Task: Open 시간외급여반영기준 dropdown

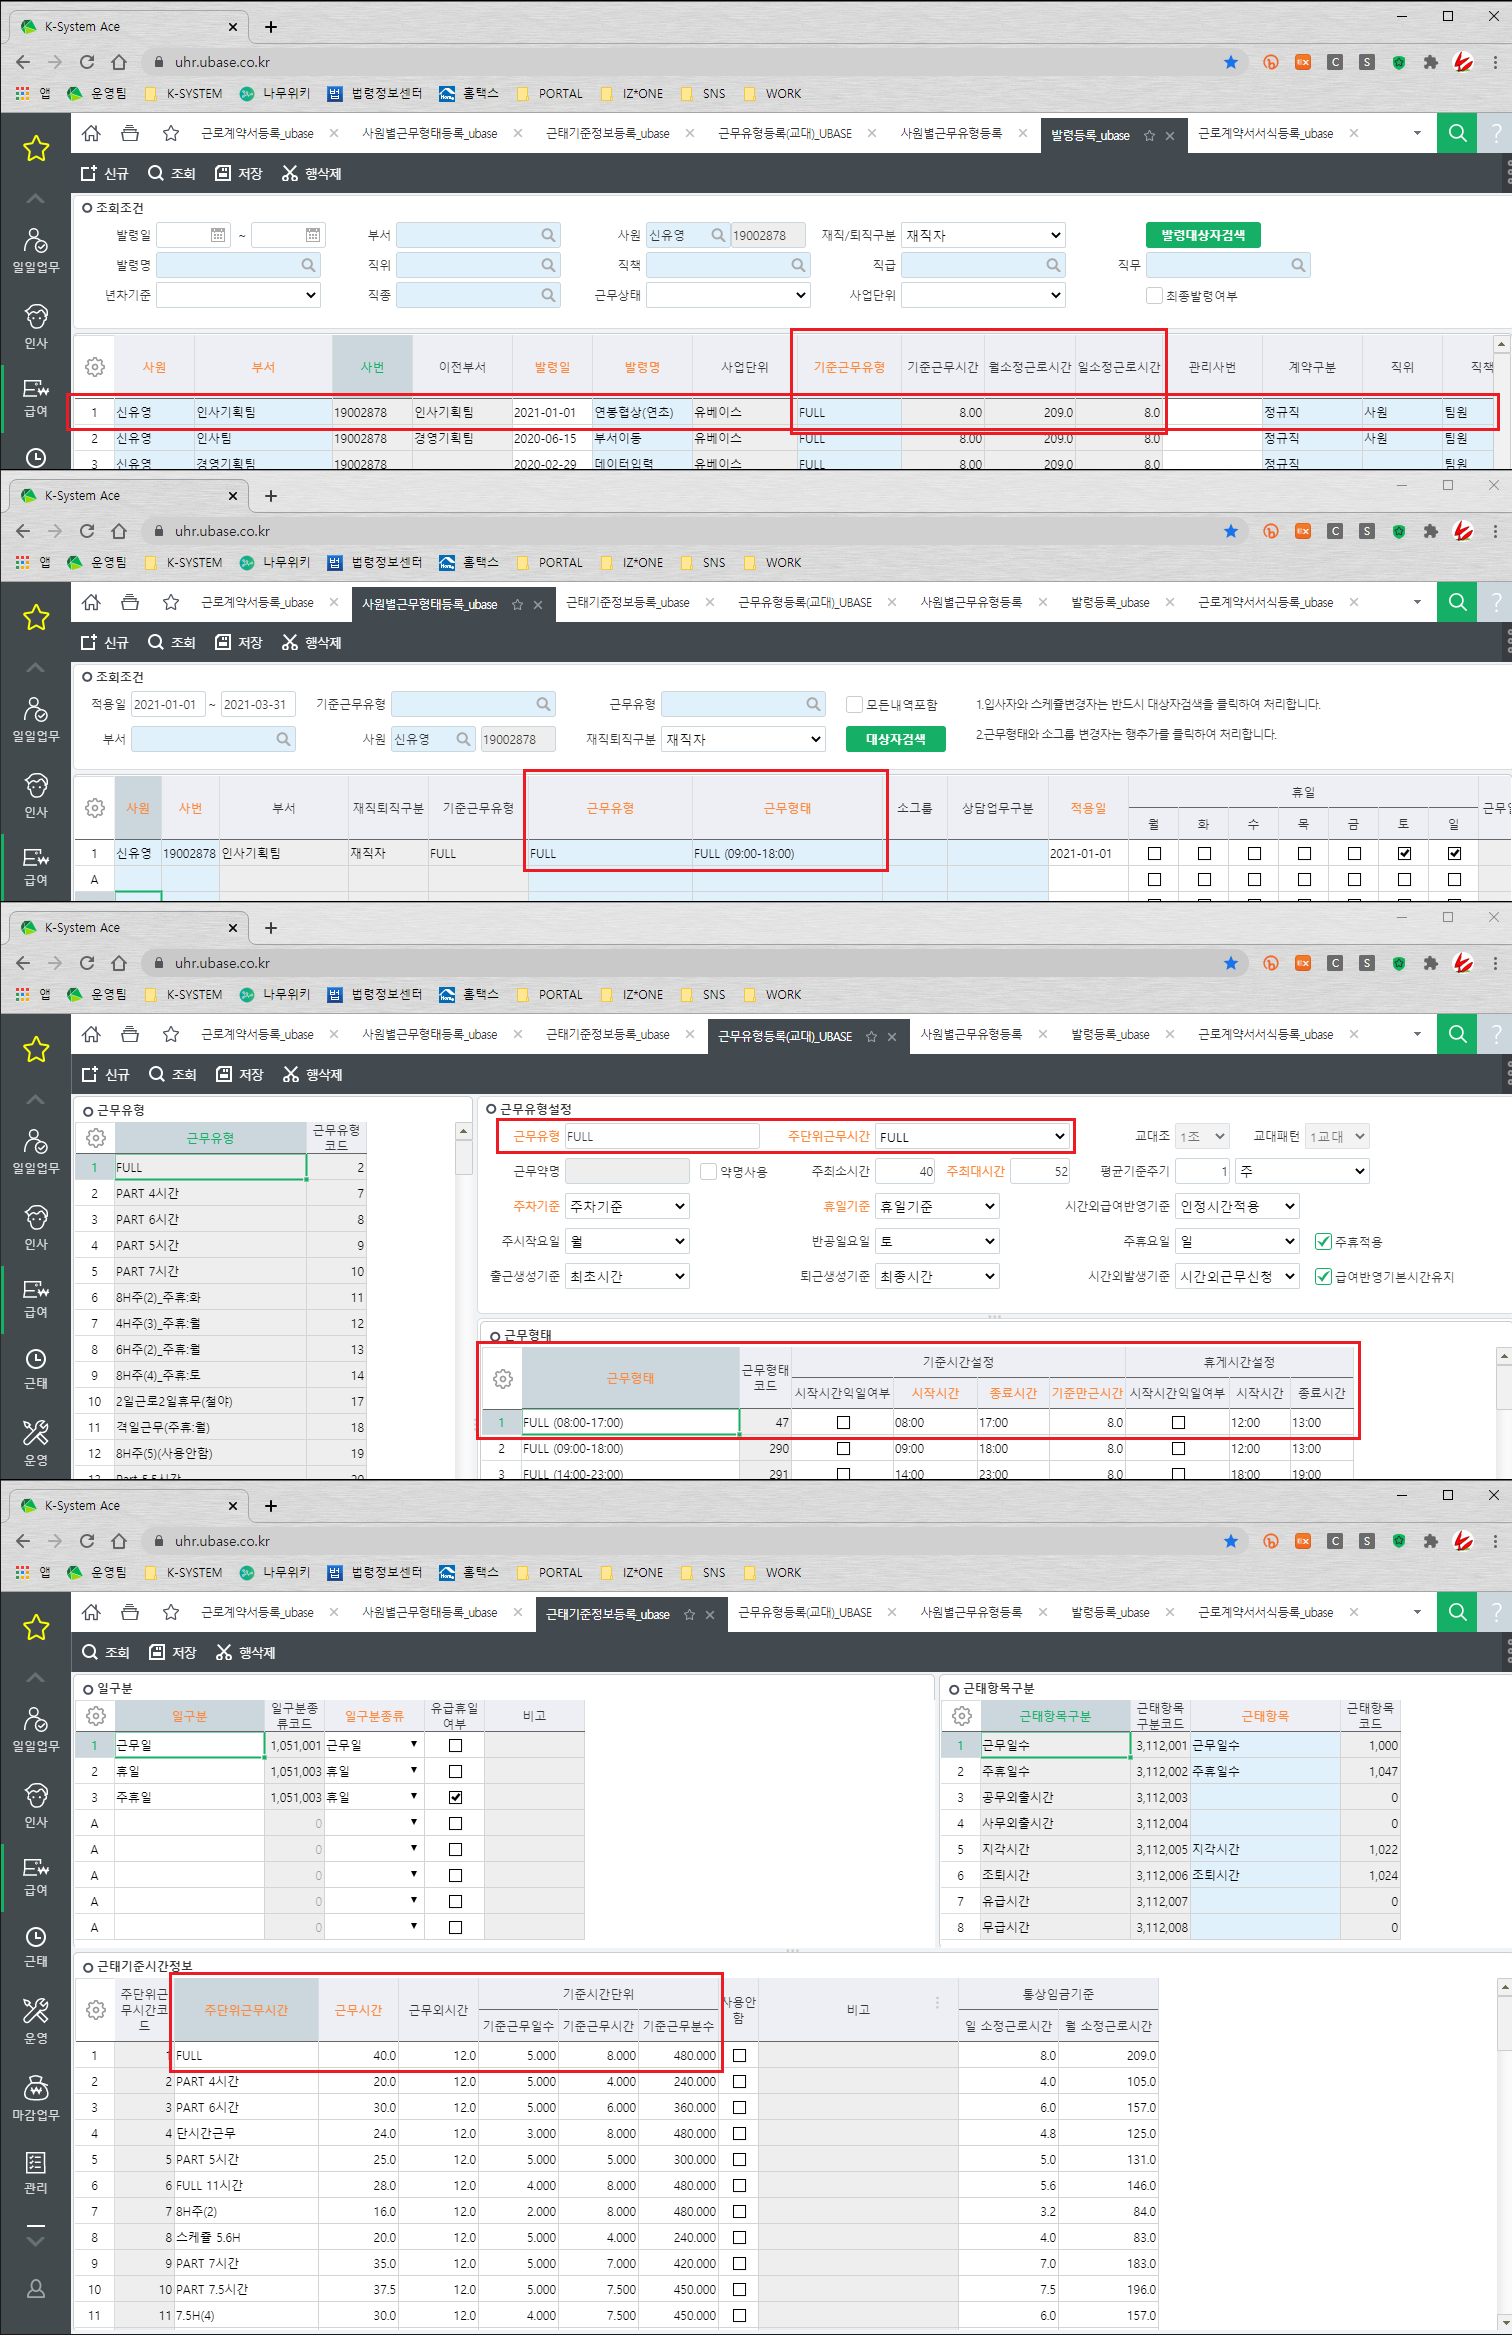Action: click(1237, 1206)
